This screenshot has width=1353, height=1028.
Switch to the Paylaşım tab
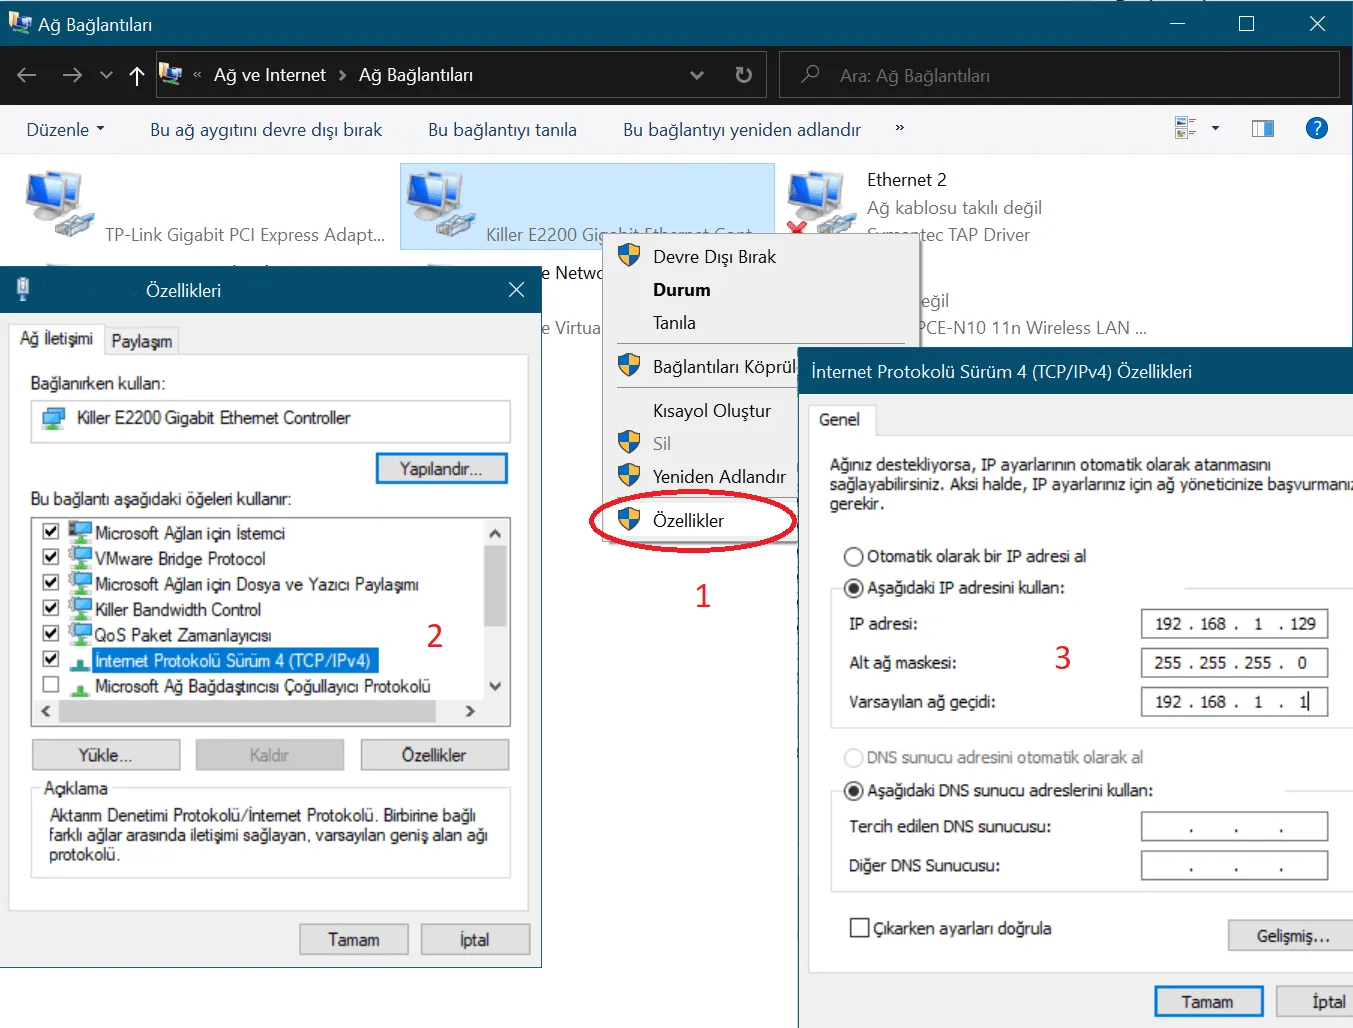(141, 341)
